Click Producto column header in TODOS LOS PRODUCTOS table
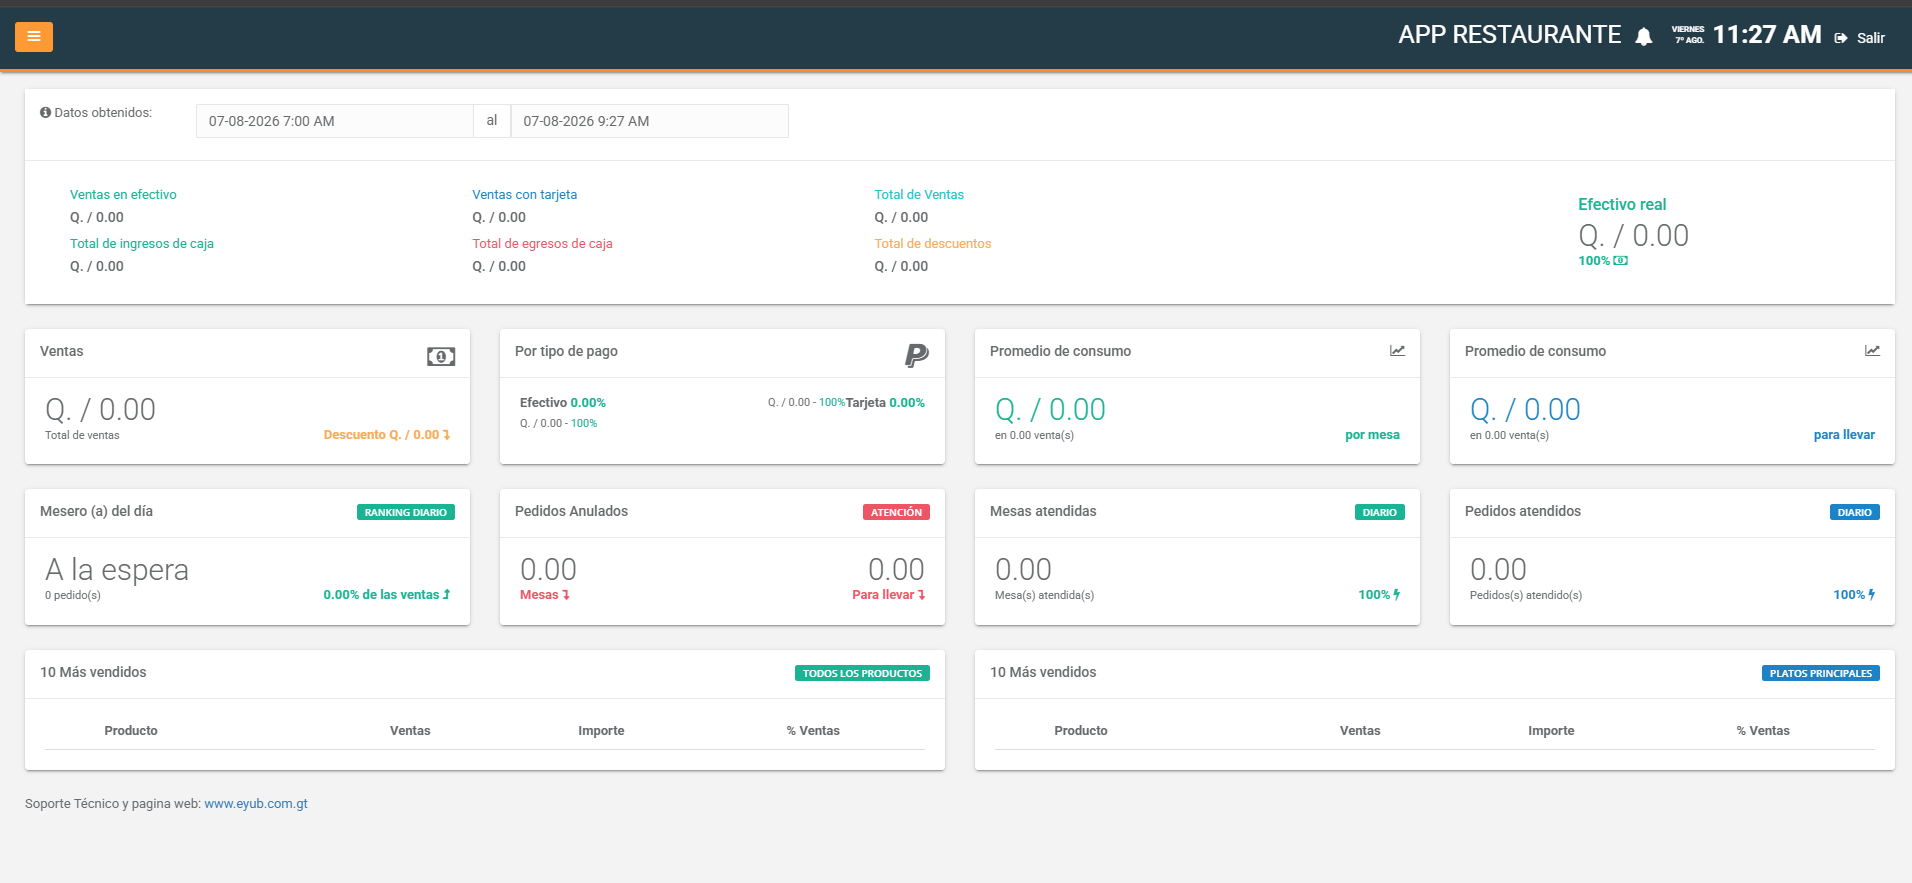This screenshot has width=1912, height=883. click(131, 731)
